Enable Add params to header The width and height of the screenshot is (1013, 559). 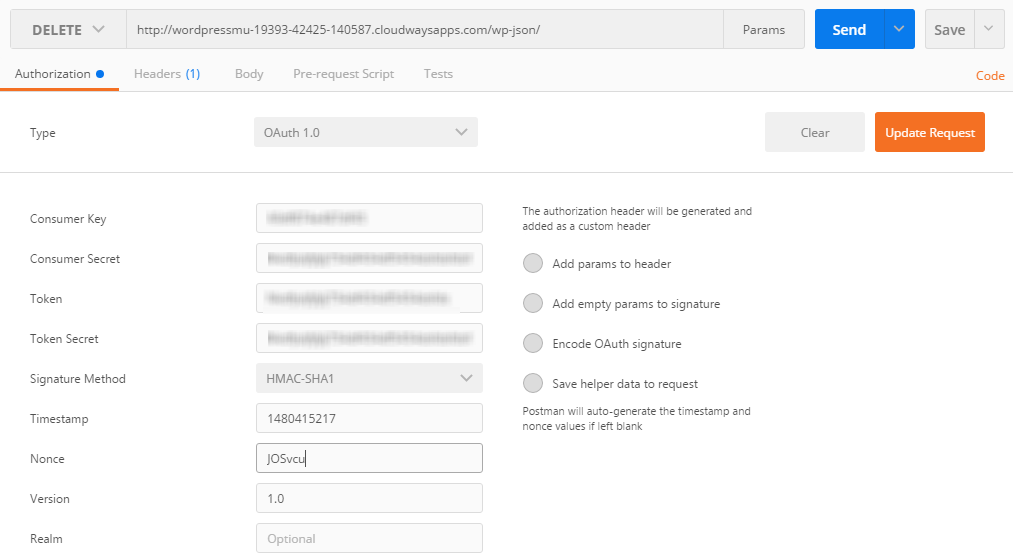(x=533, y=264)
